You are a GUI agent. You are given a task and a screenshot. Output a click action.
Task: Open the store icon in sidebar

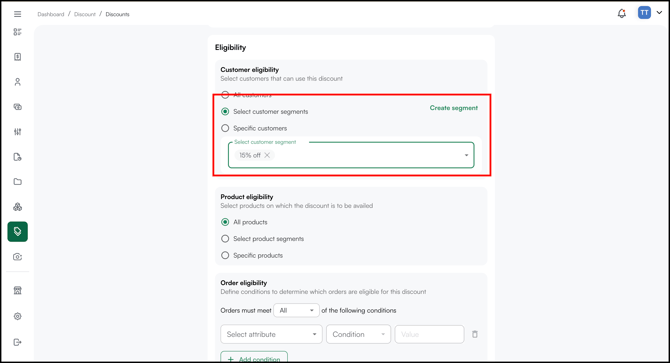(x=18, y=290)
